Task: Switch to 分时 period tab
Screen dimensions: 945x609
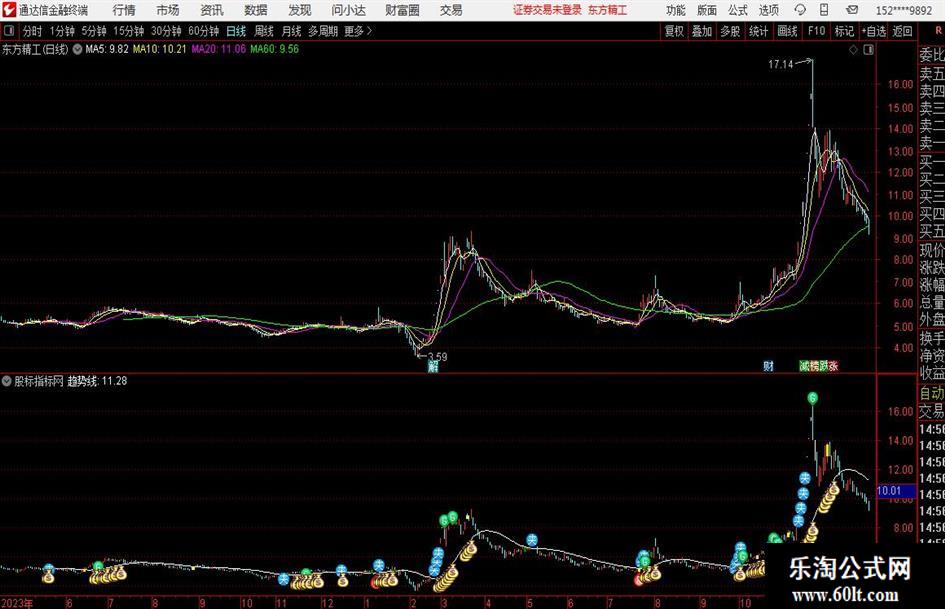Action: click(33, 31)
